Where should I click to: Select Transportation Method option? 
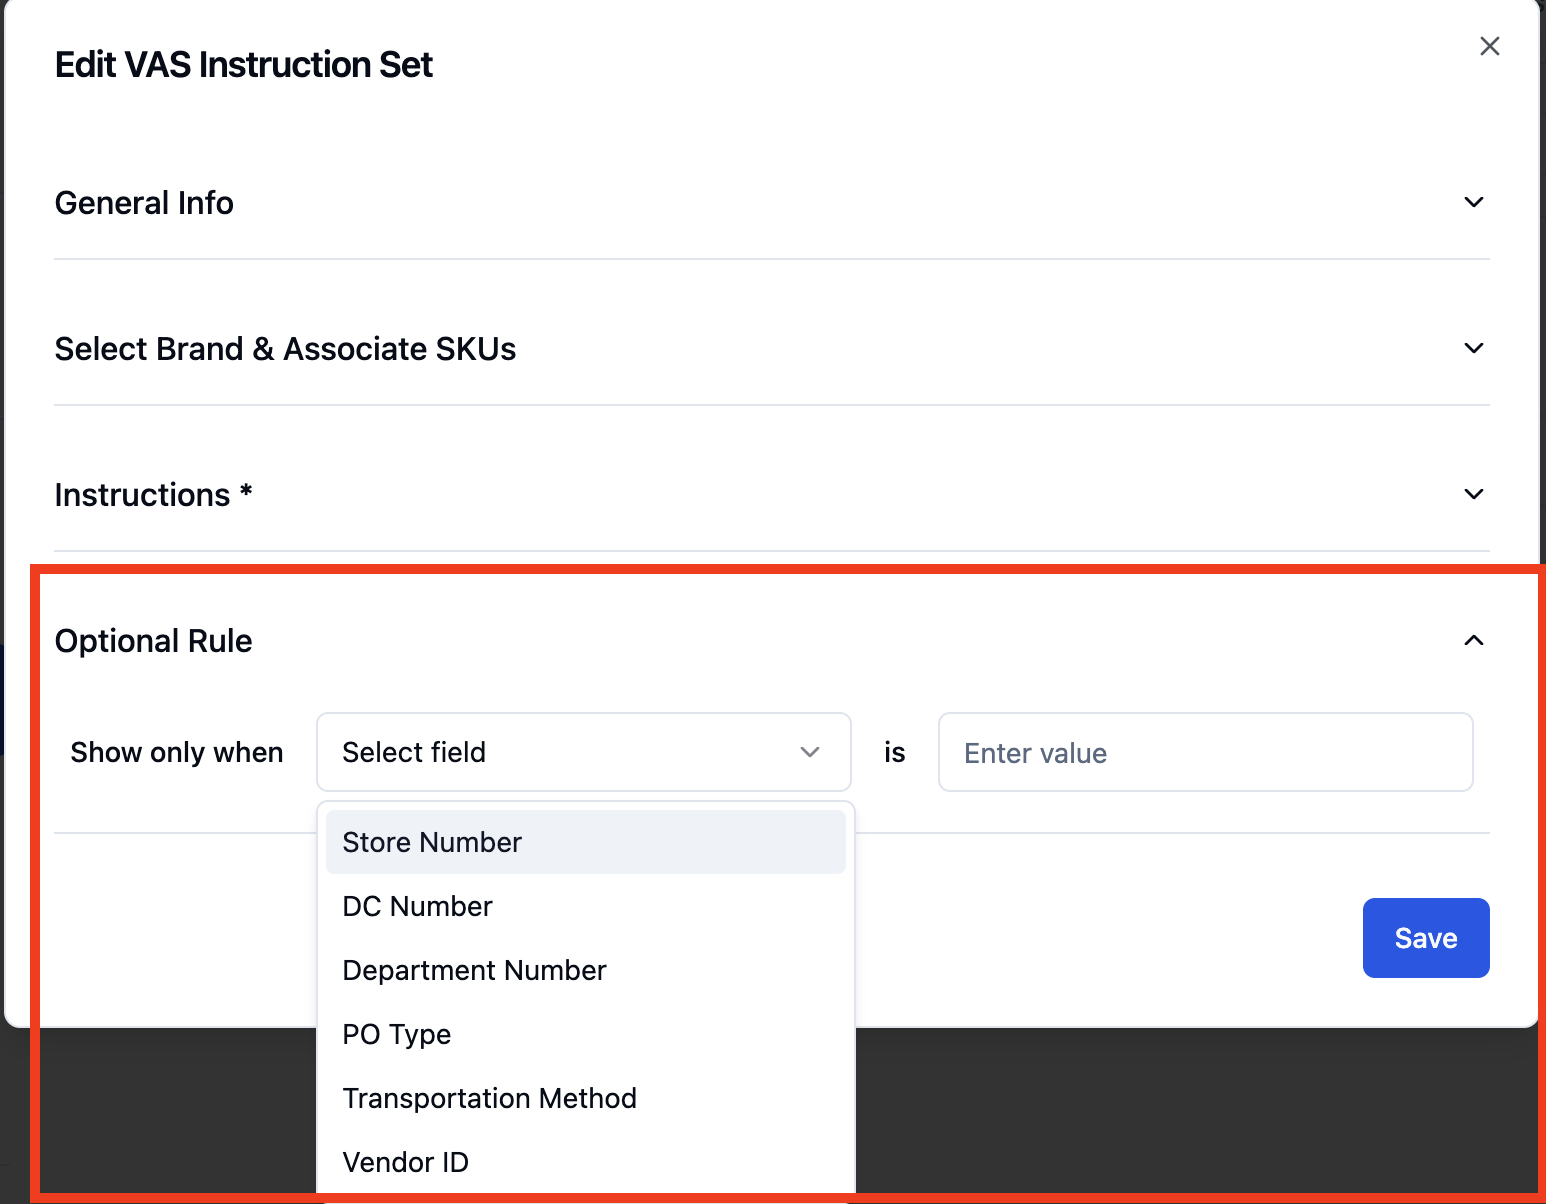[x=586, y=1098]
